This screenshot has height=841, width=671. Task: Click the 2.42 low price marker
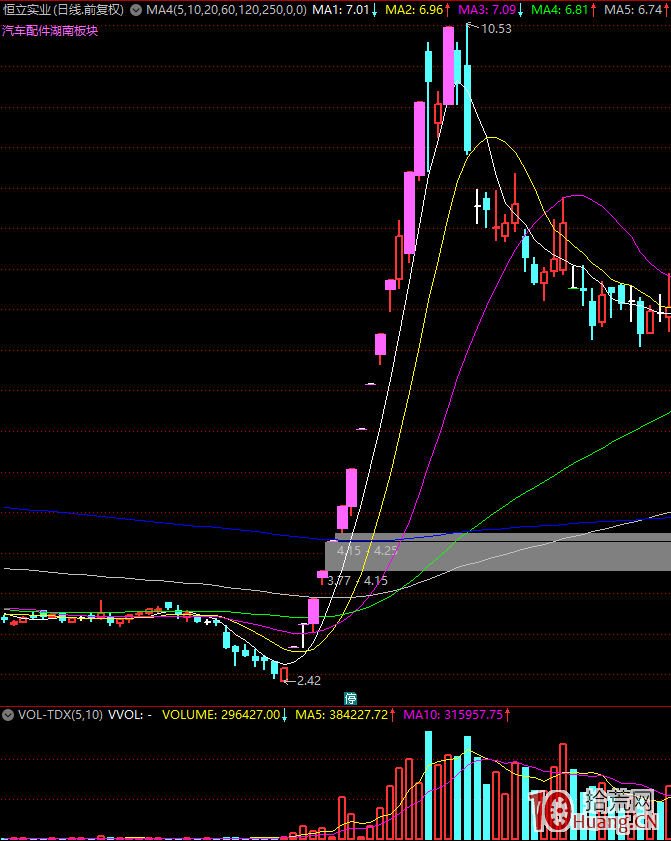308,681
